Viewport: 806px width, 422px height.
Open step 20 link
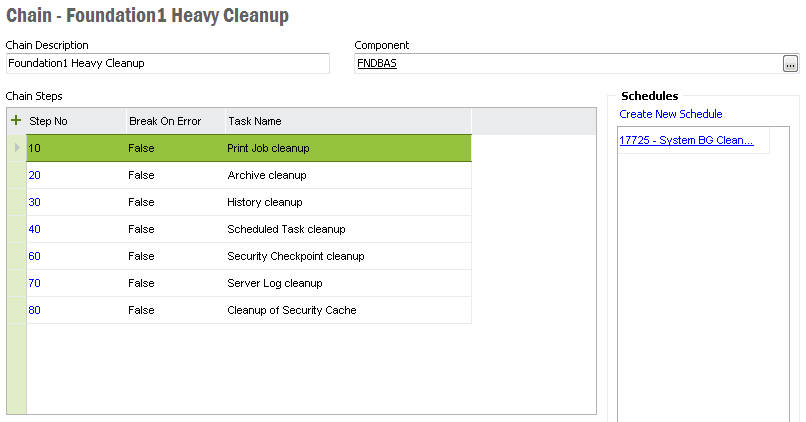(x=35, y=175)
